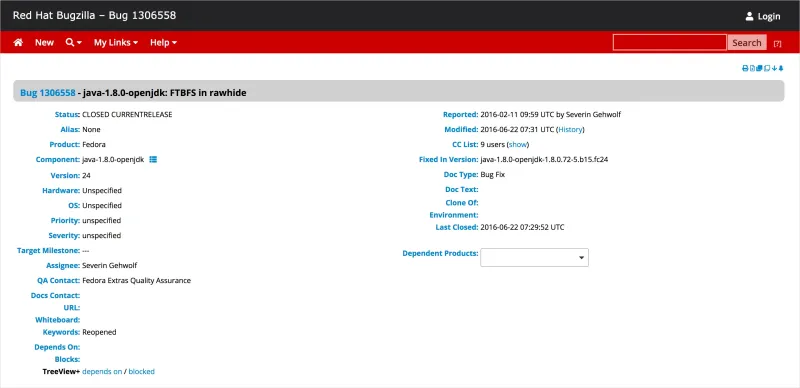Focus the quick search input field
The width and height of the screenshot is (800, 388).
pos(669,42)
